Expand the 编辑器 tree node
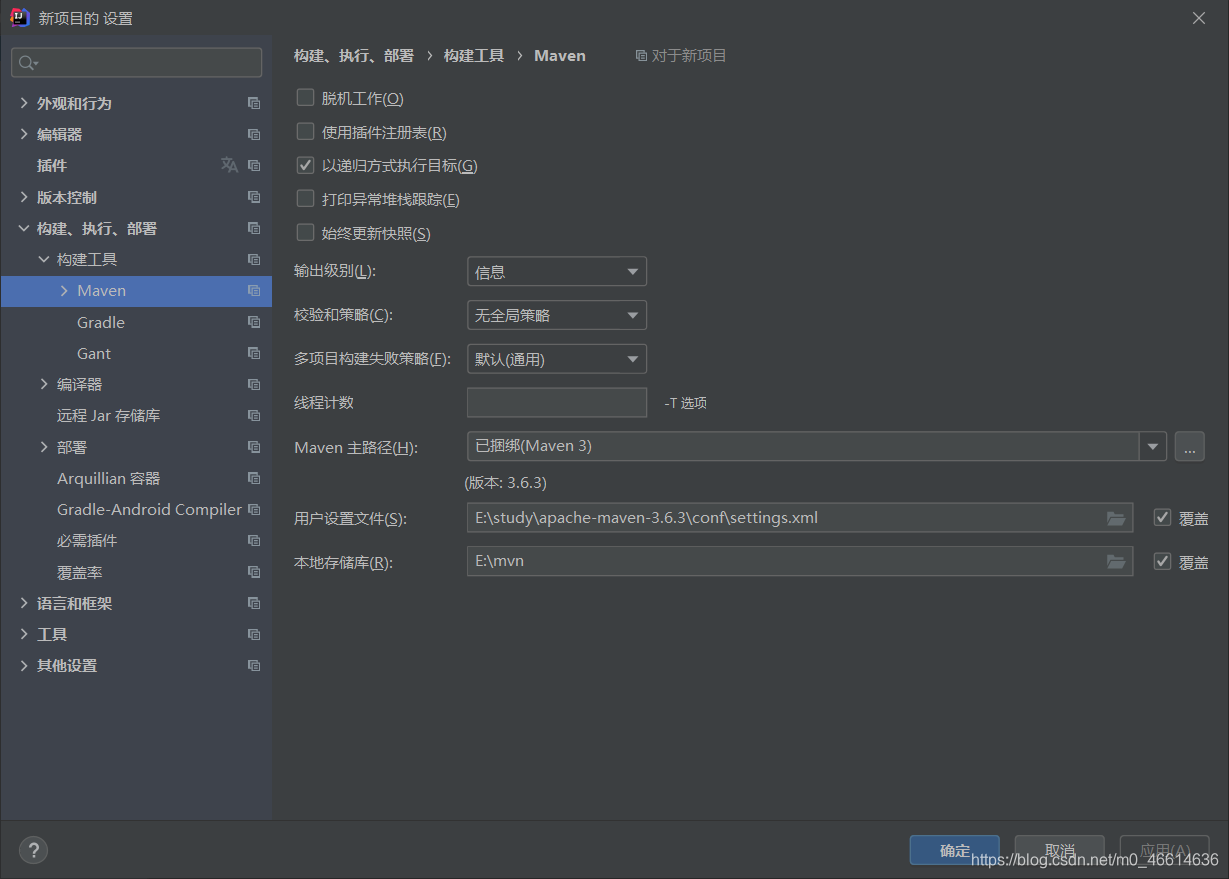The height and width of the screenshot is (879, 1229). 24,134
